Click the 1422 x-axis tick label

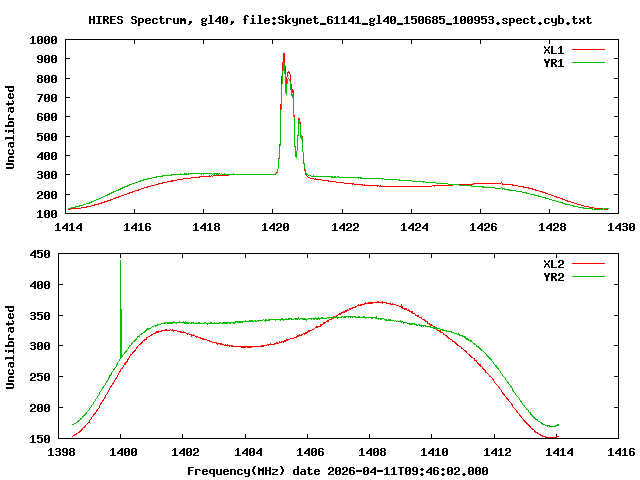345,227
